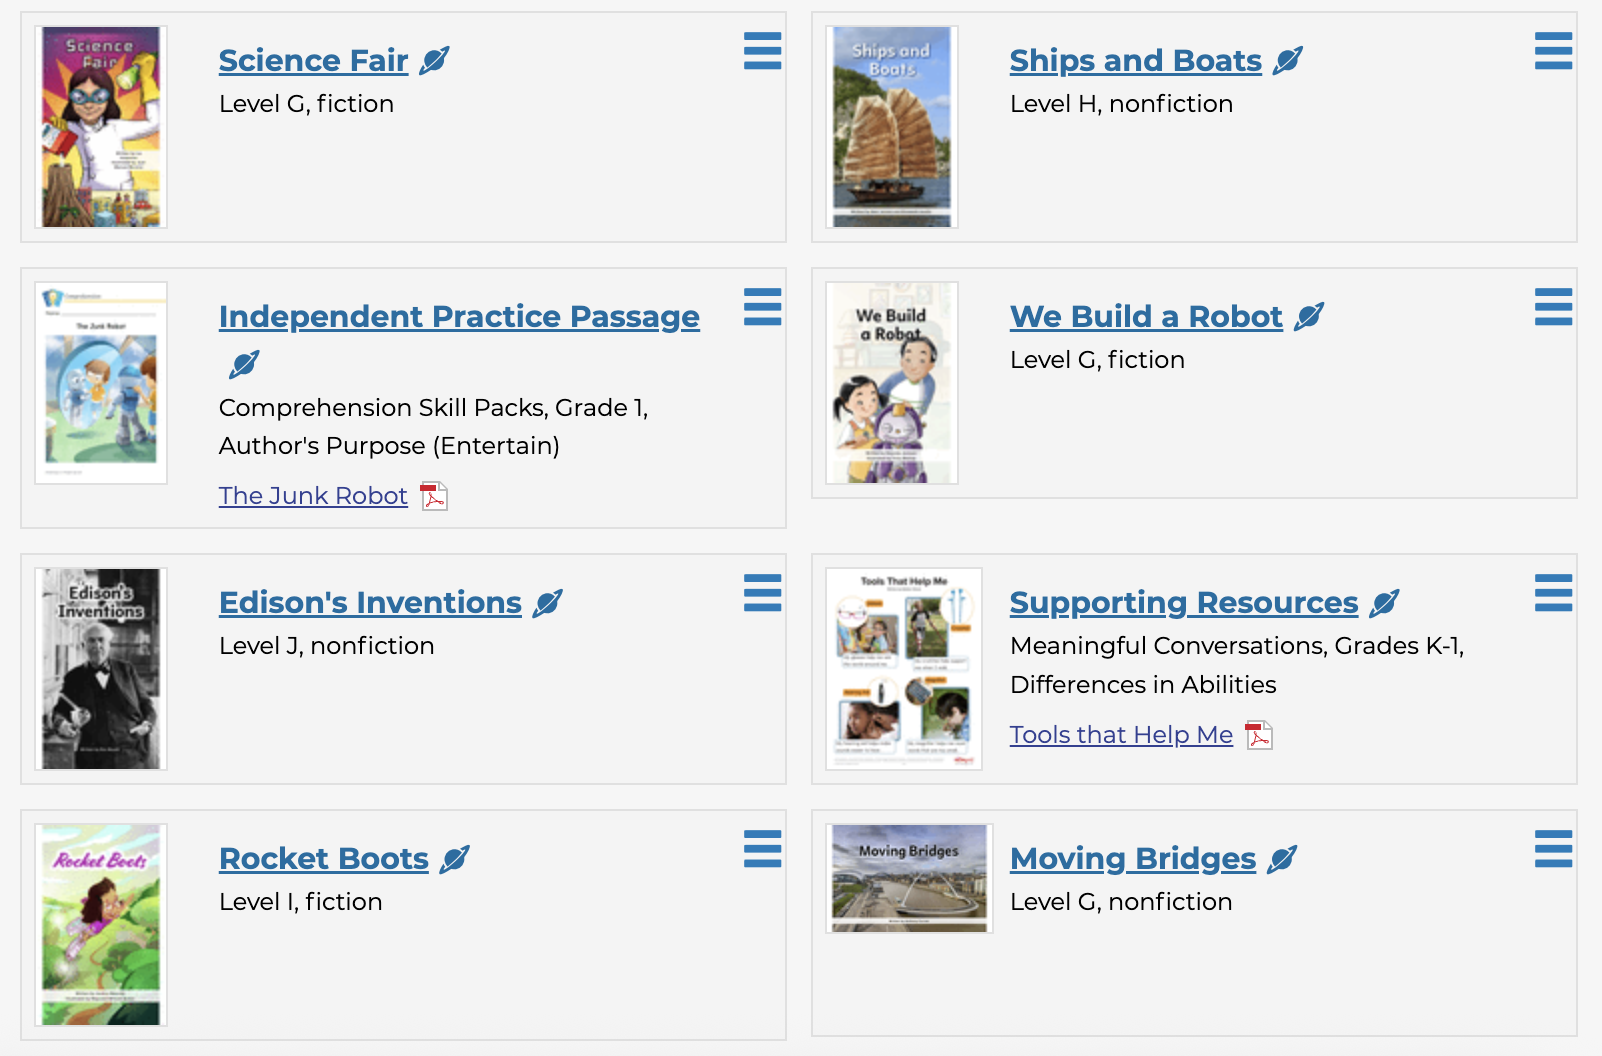This screenshot has width=1602, height=1056.
Task: Open the hamburger menu for We Build a Robot
Action: click(x=1553, y=307)
